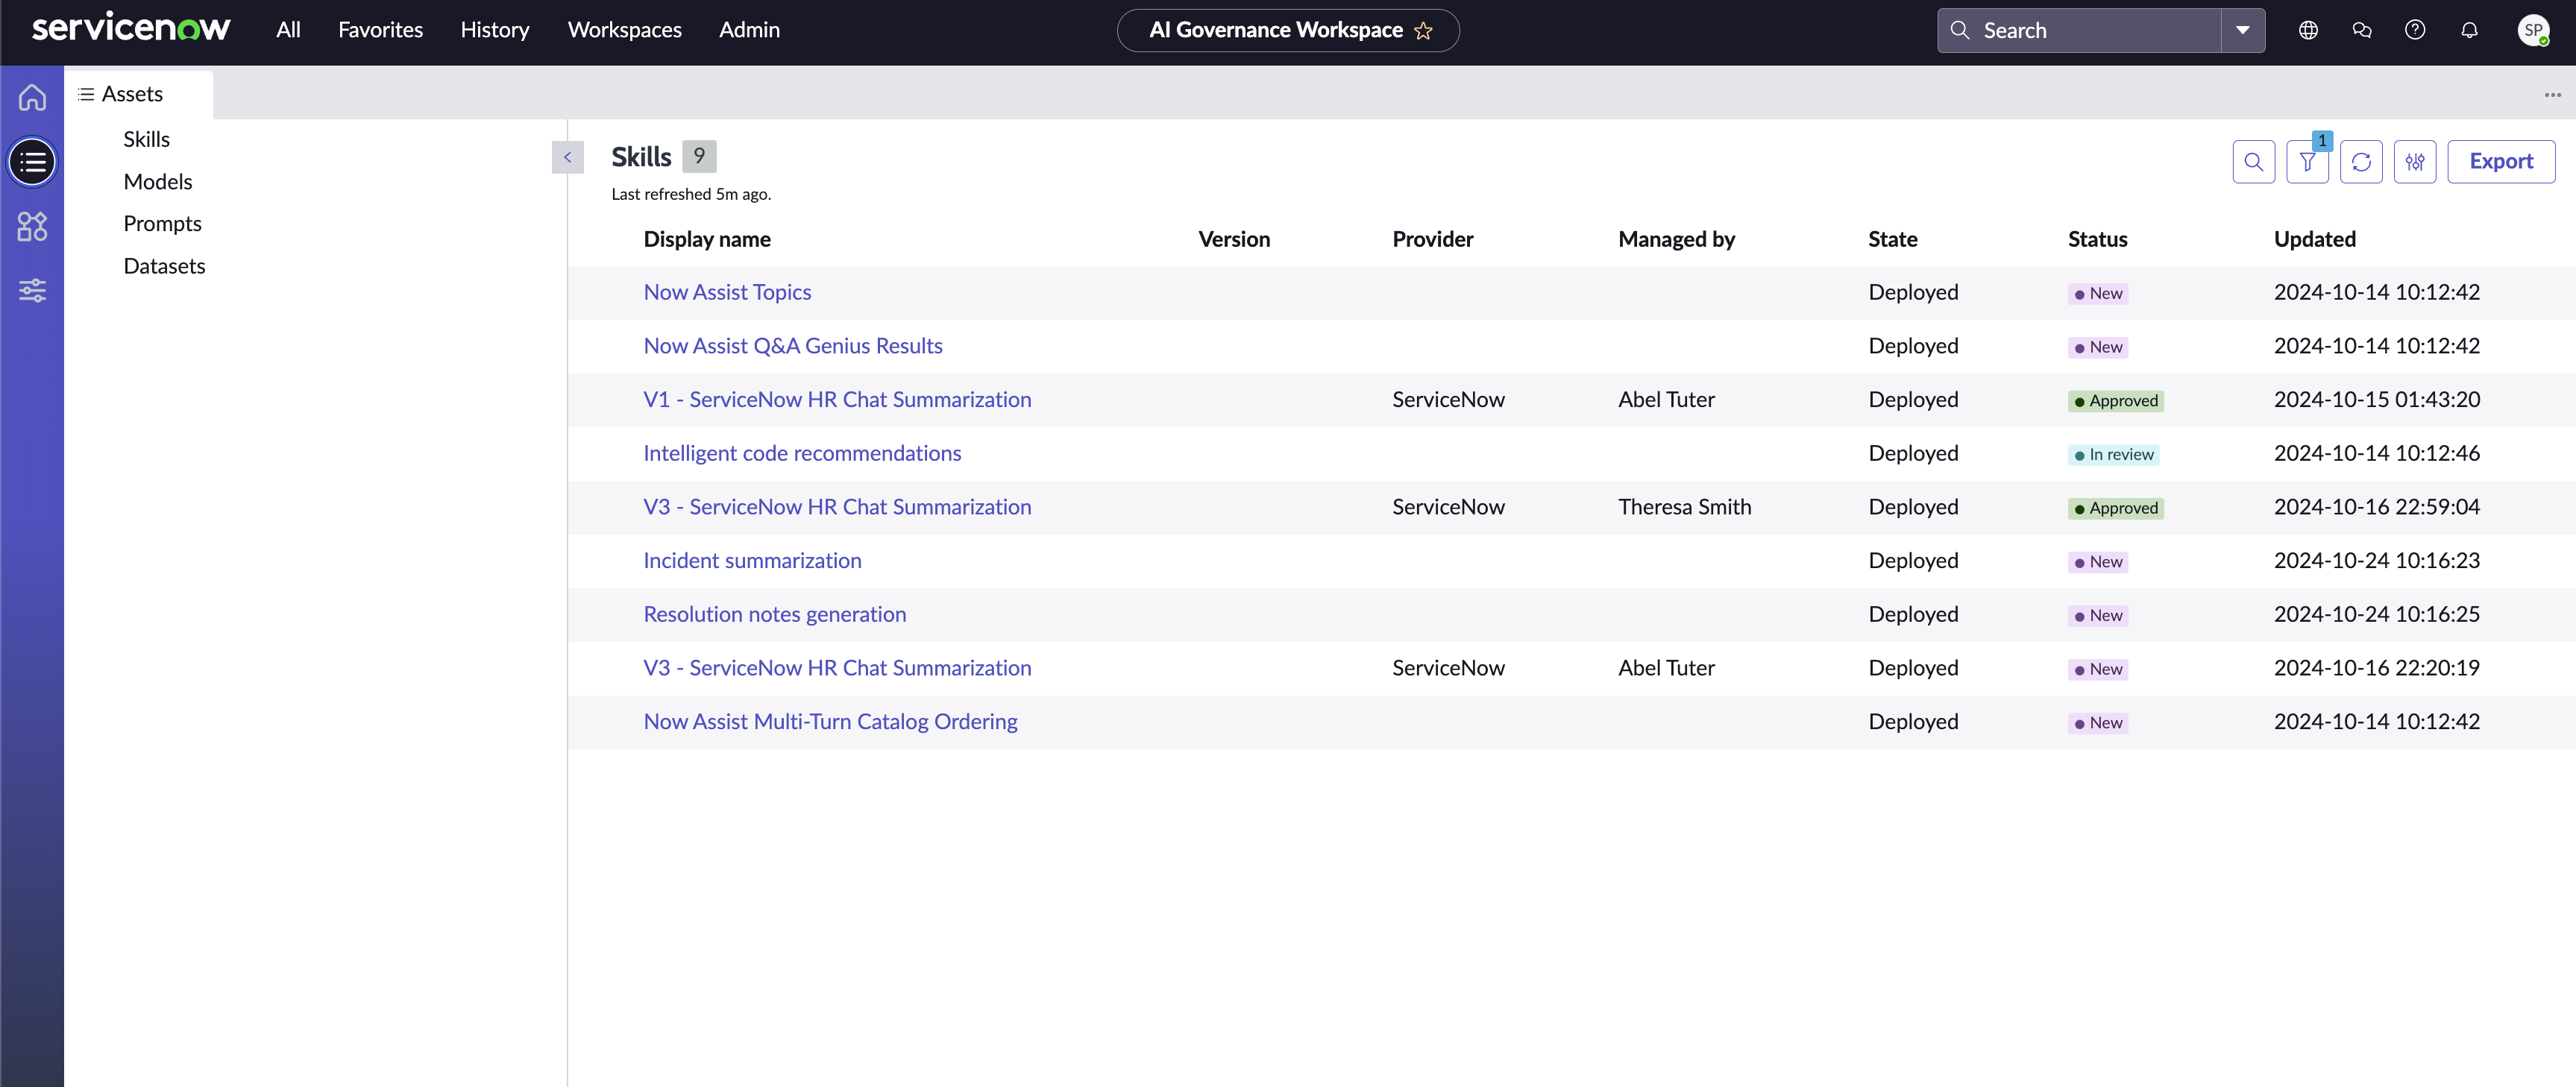This screenshot has width=2576, height=1087.
Task: Click New badge in Now Assist Topics row
Action: (2097, 294)
